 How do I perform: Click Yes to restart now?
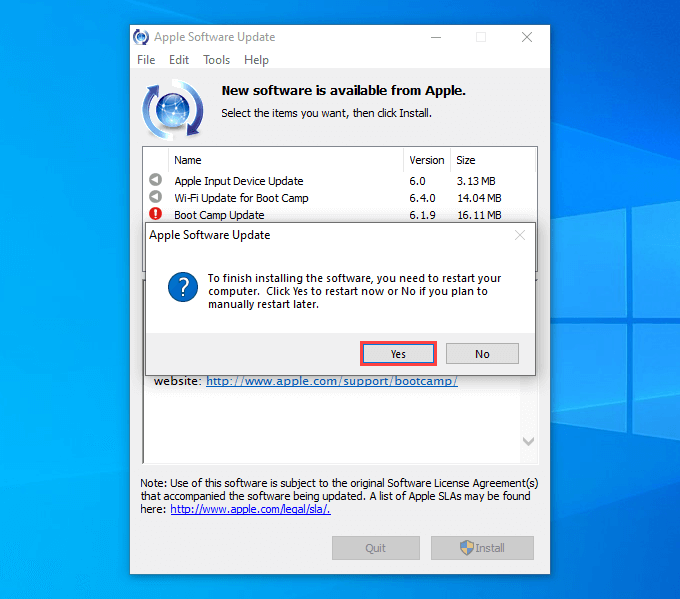pyautogui.click(x=398, y=354)
